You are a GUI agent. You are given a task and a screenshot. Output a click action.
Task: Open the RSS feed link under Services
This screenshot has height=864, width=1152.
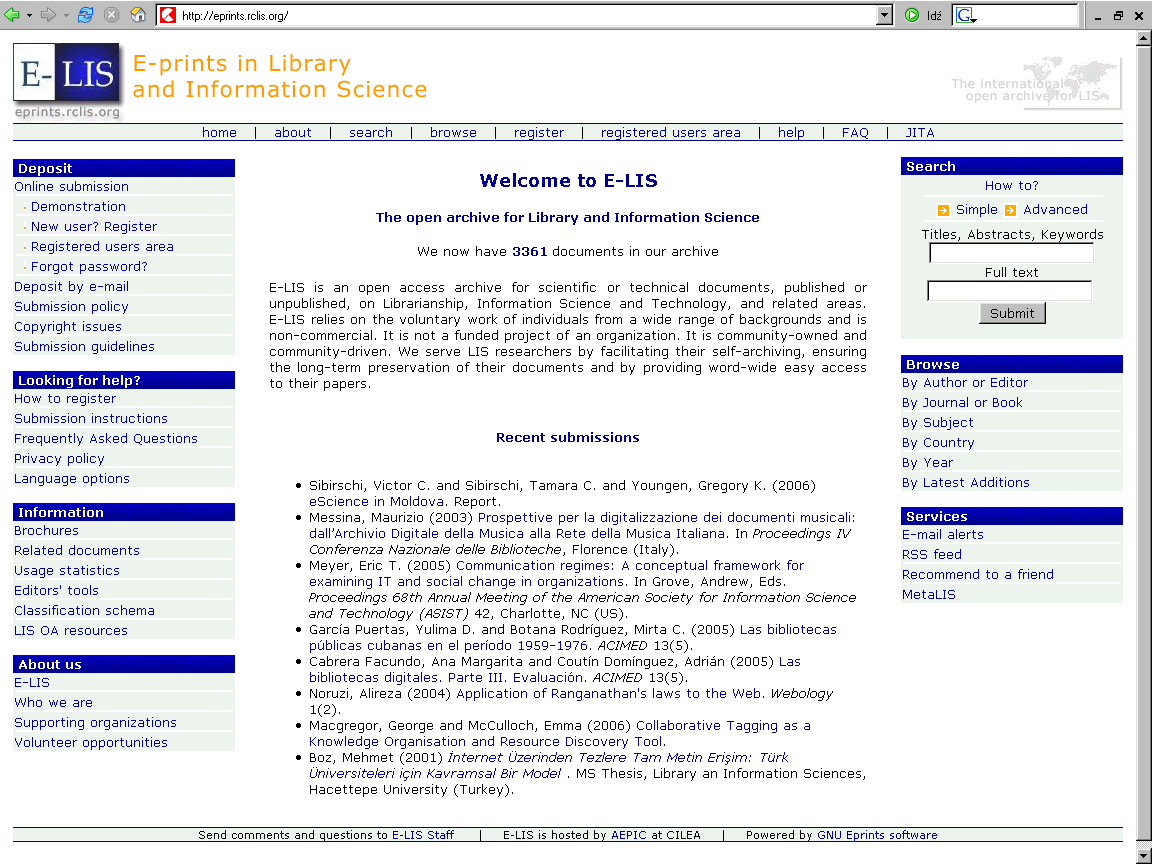tap(931, 554)
